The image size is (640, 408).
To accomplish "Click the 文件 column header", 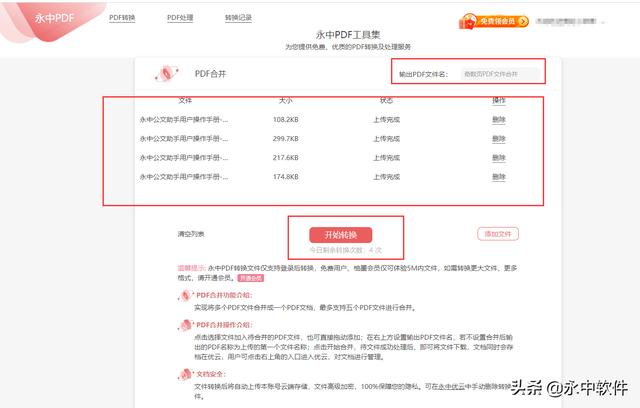I will (185, 100).
